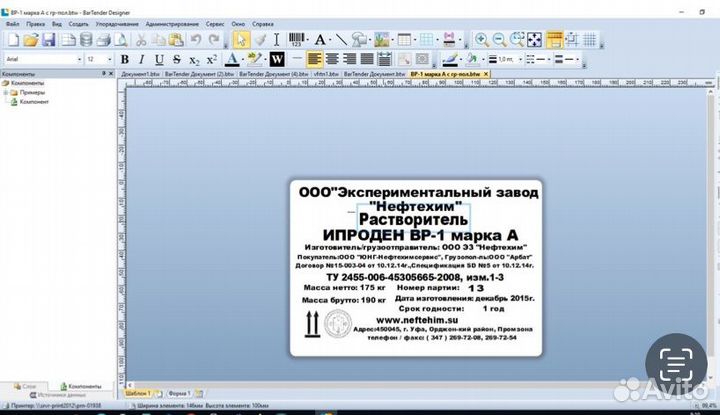Toggle subscript formatting
720x415 pixels.
pos(194,60)
